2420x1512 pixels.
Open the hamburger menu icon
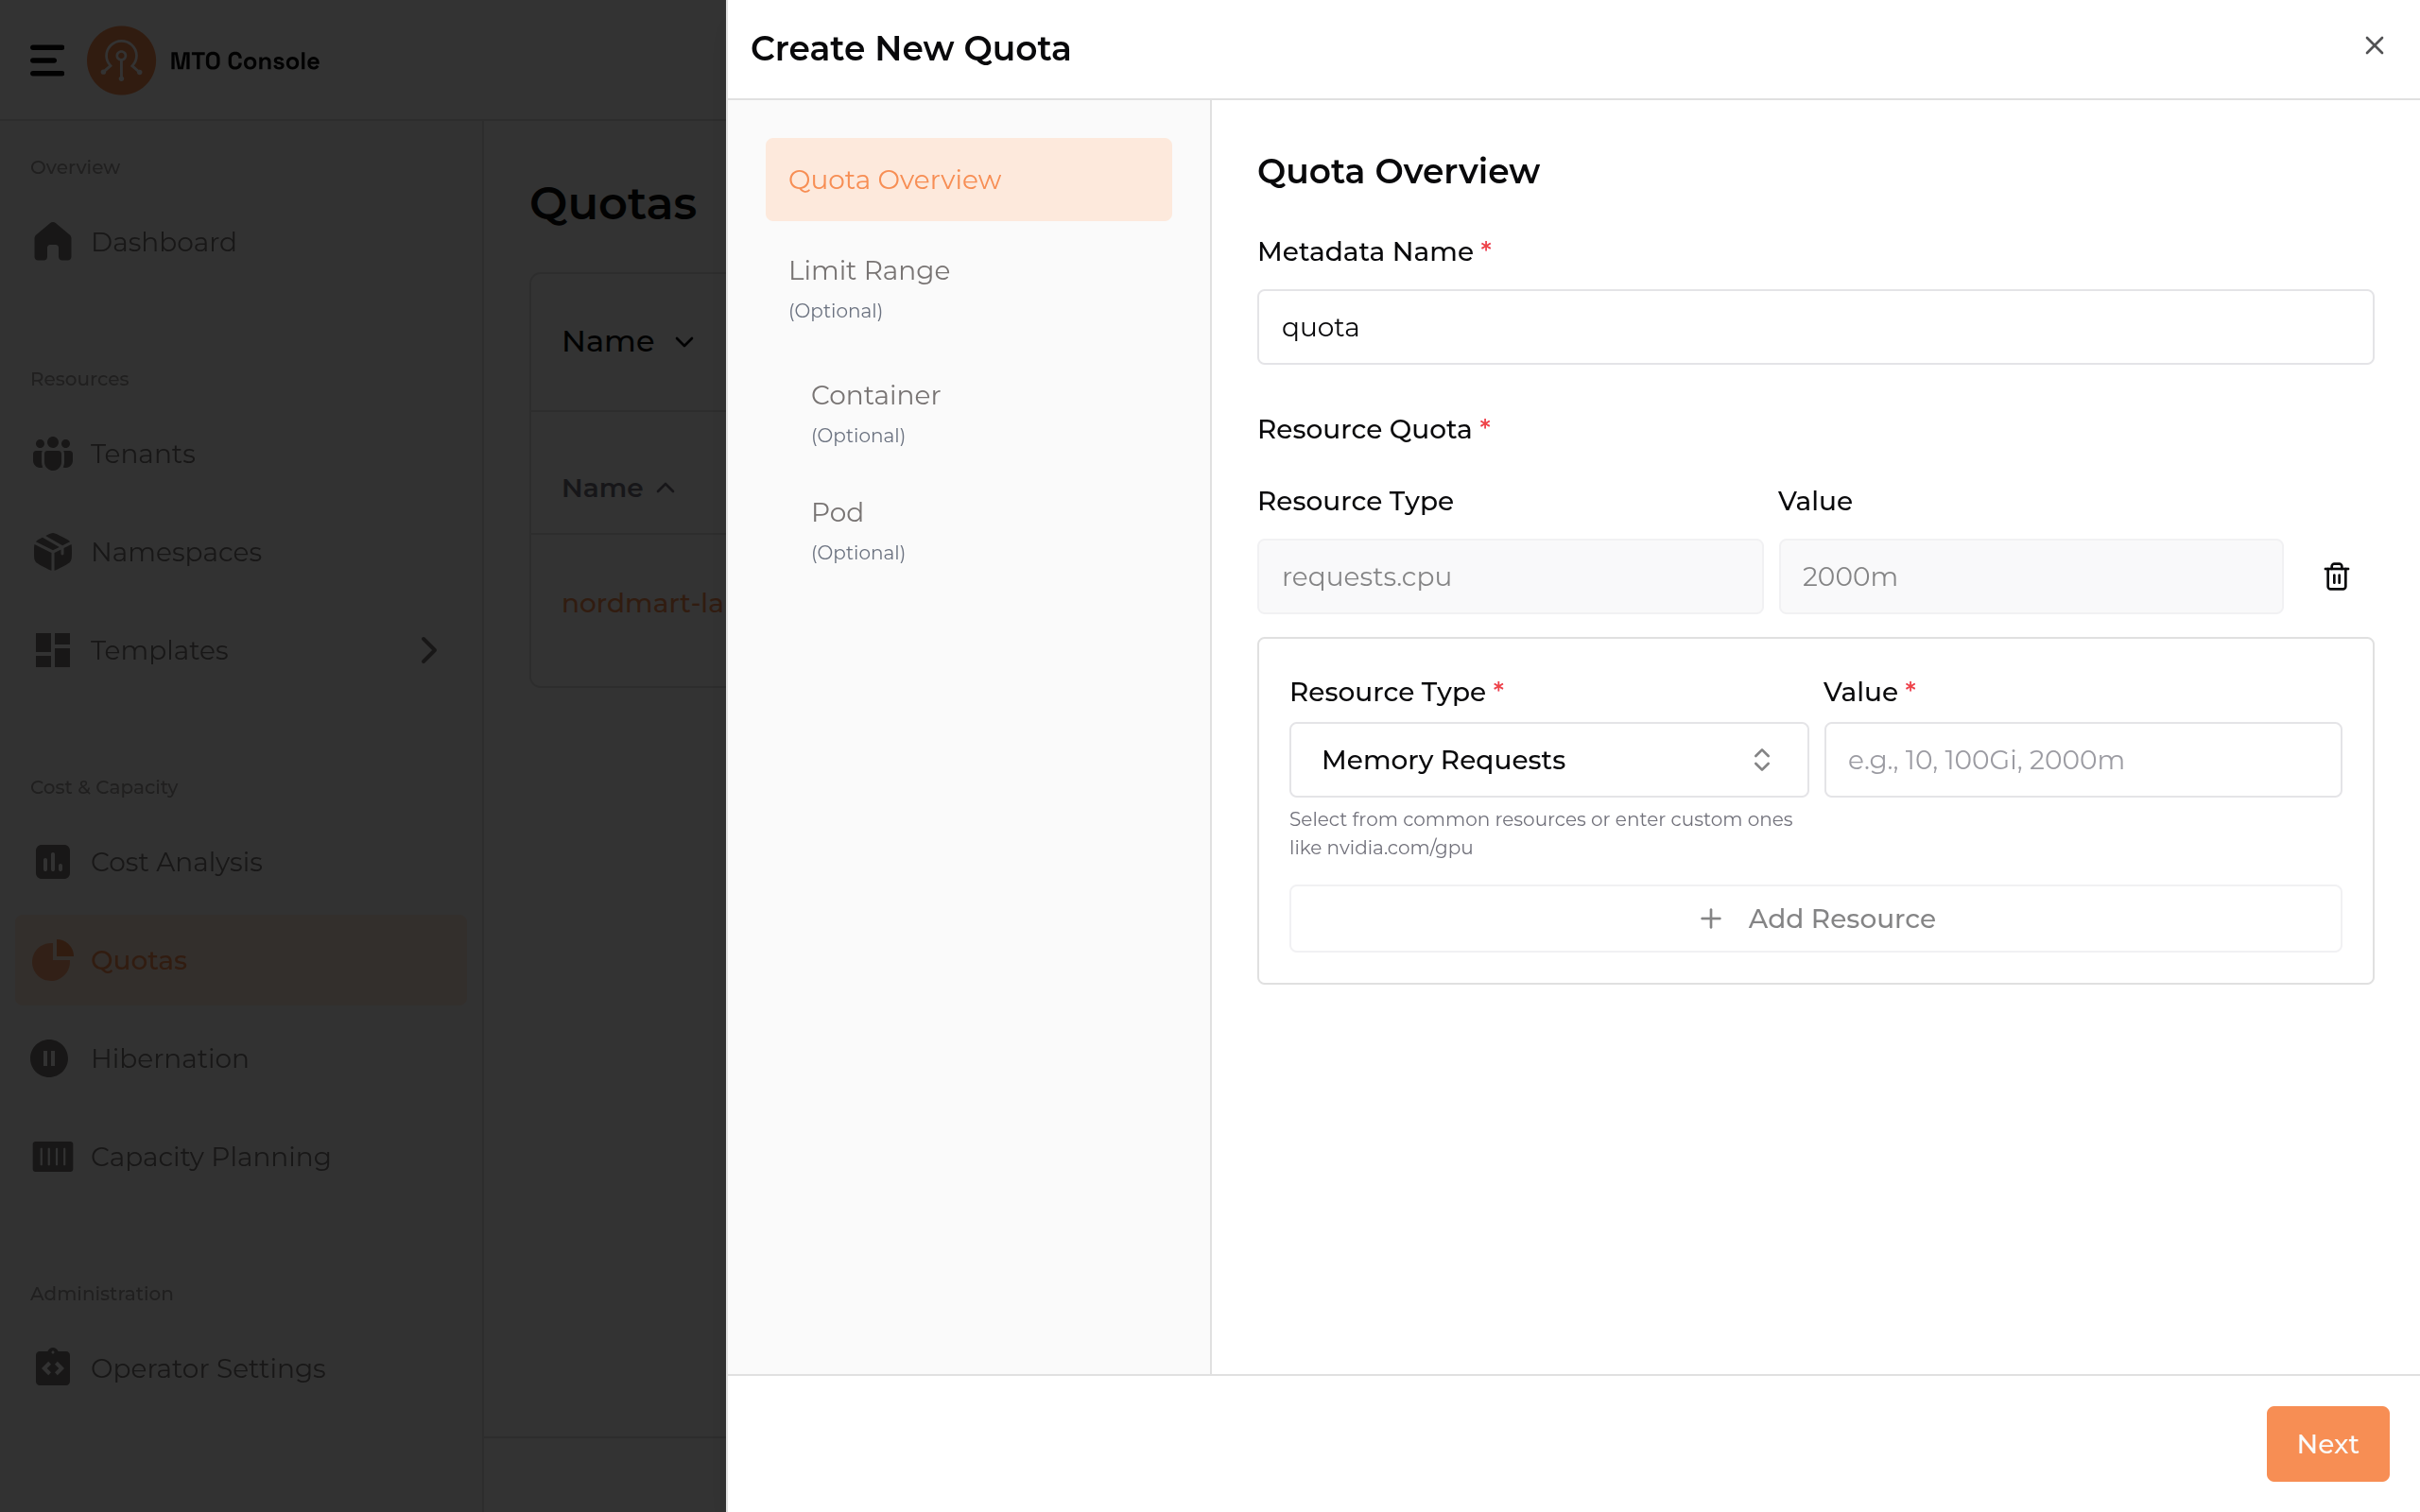[47, 61]
